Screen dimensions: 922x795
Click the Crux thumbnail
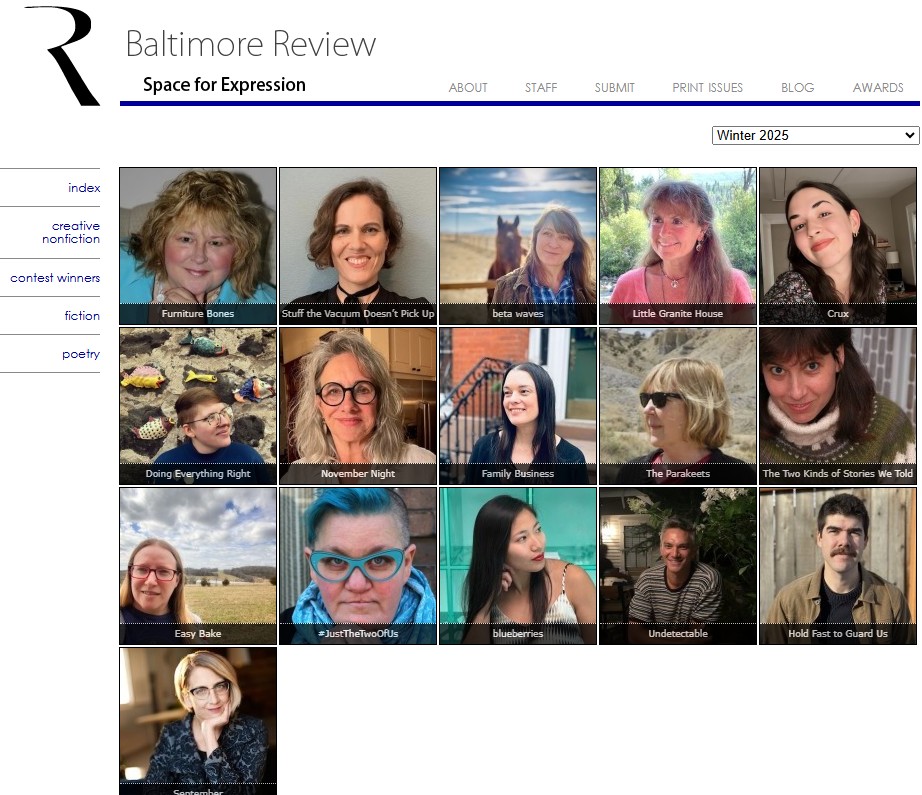[838, 246]
